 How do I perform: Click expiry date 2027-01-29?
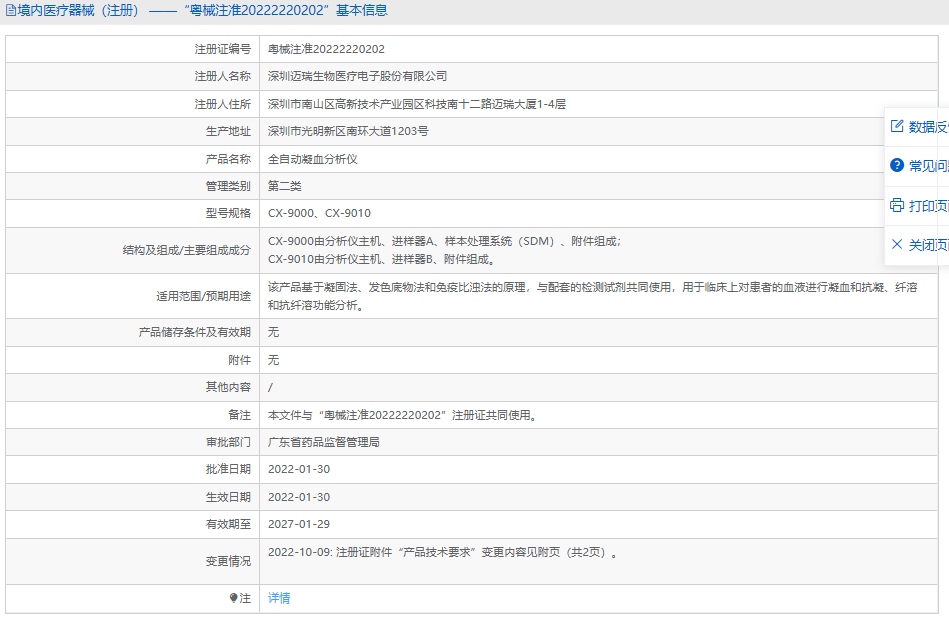(299, 524)
